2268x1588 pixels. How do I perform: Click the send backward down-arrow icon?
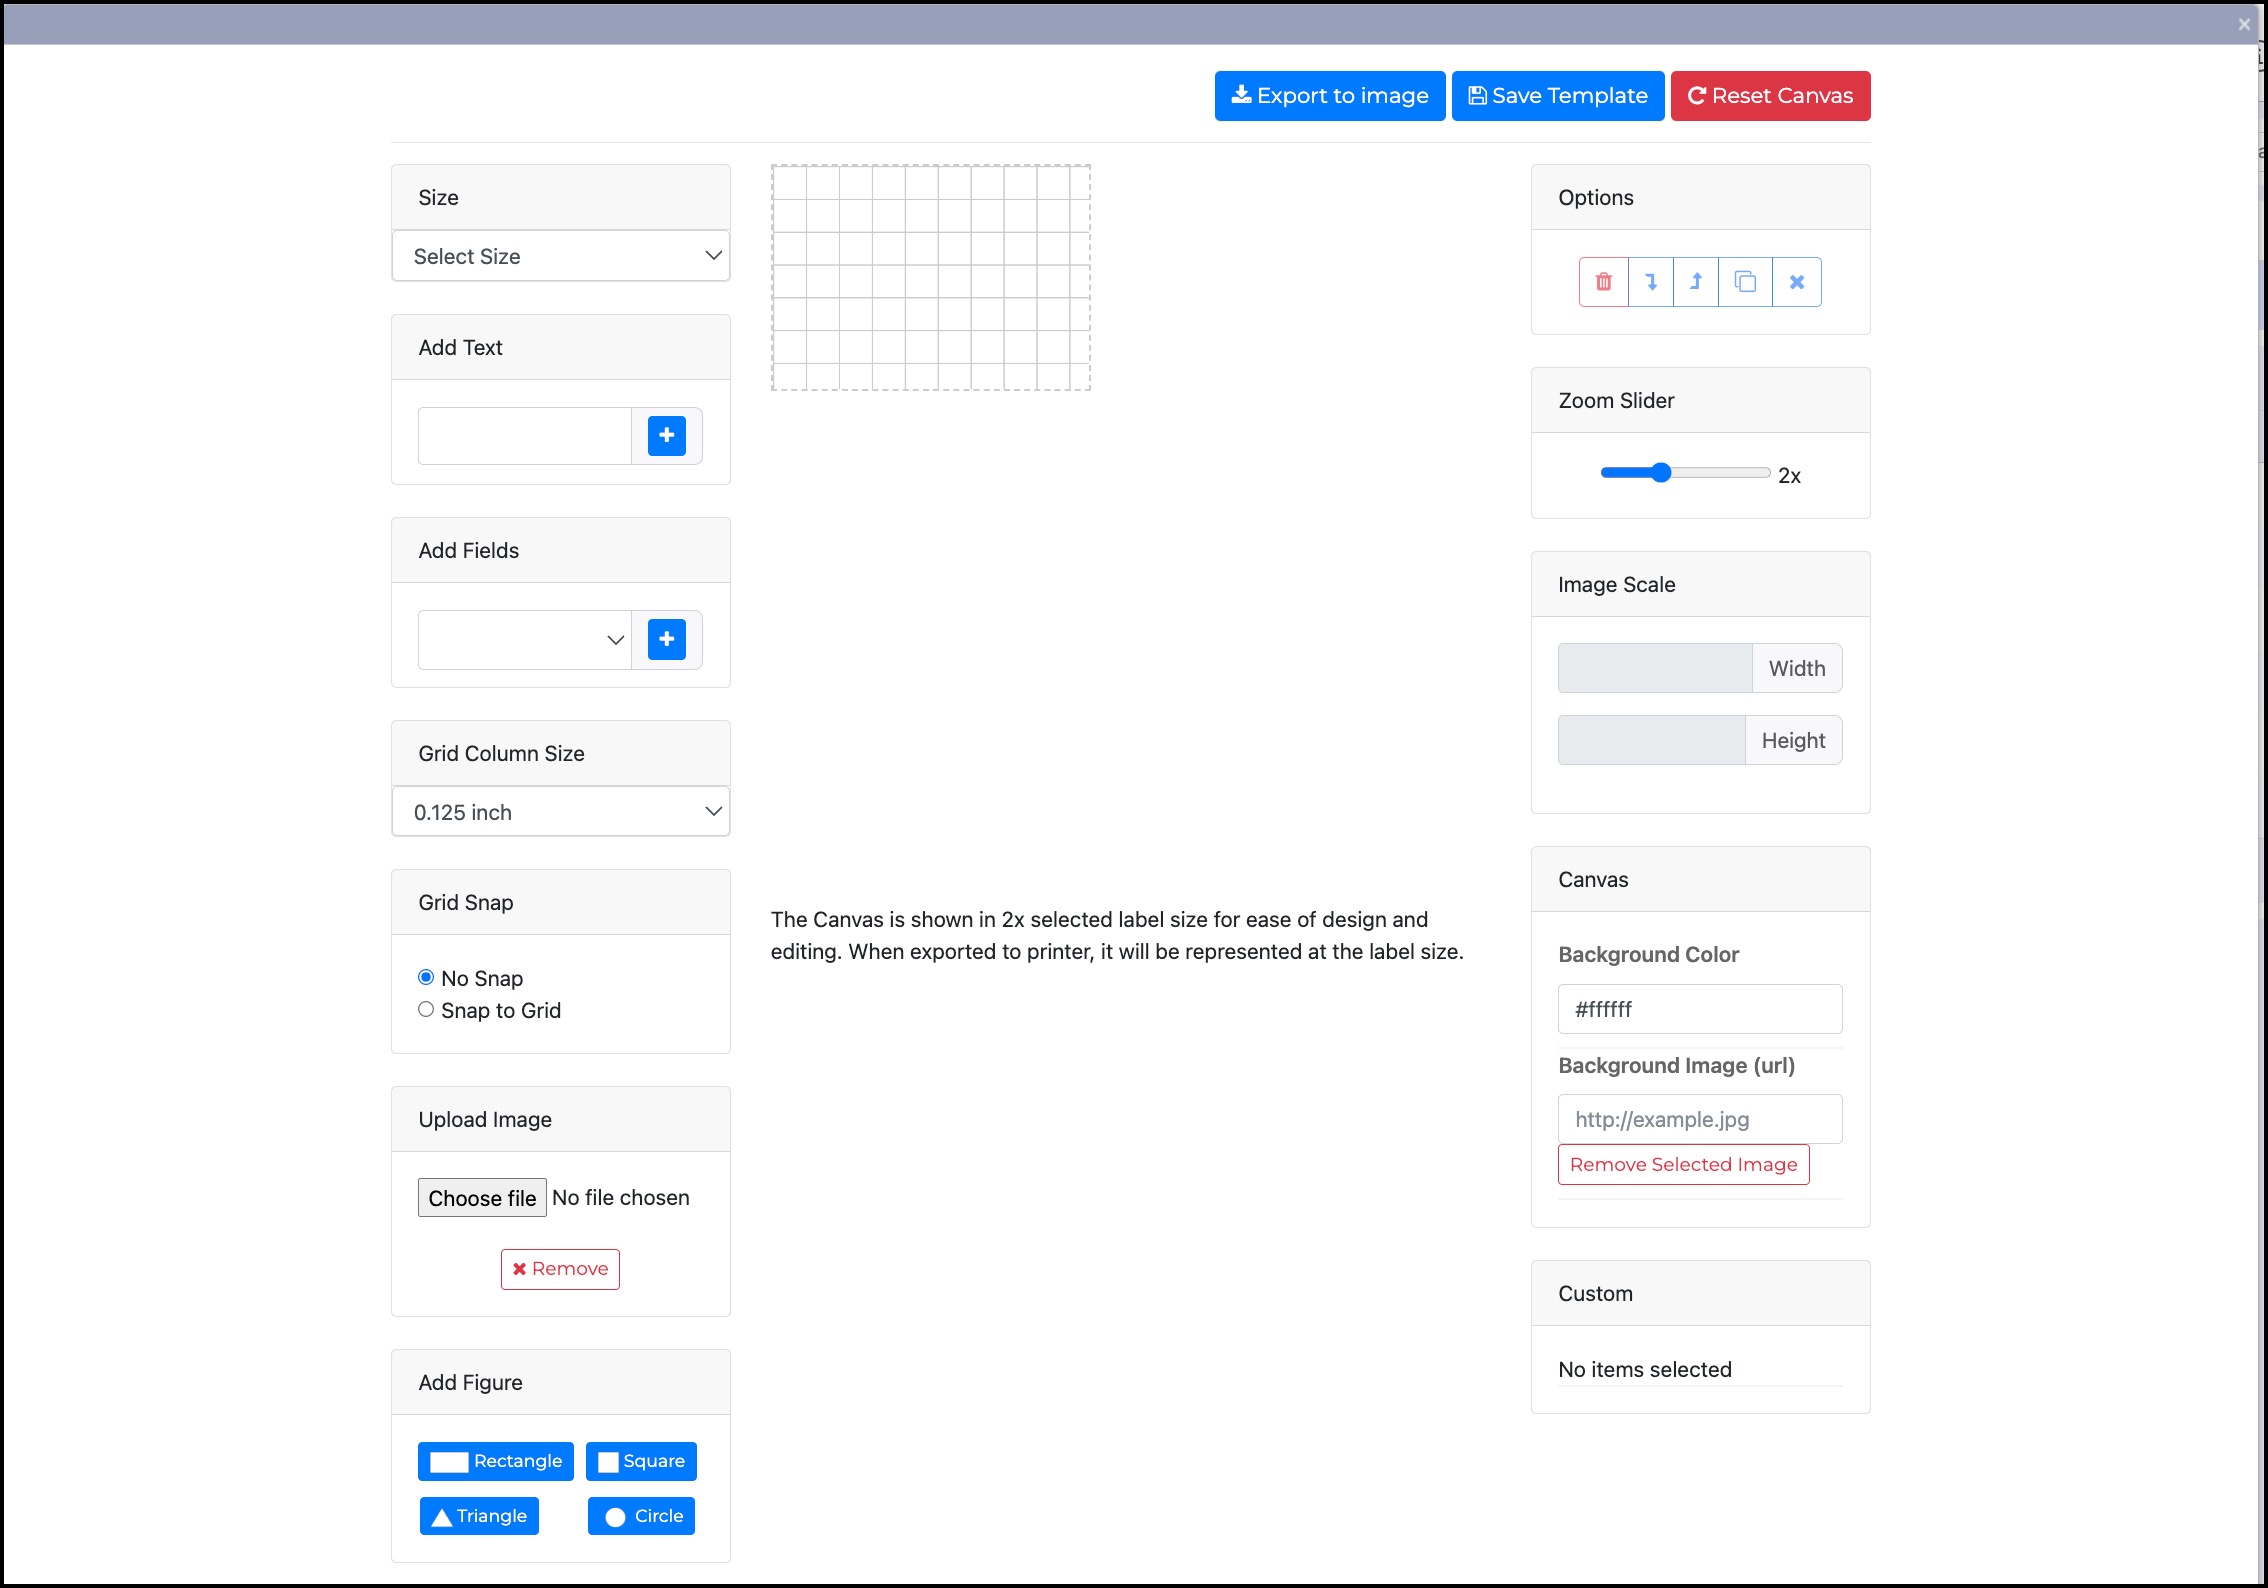pyautogui.click(x=1651, y=282)
